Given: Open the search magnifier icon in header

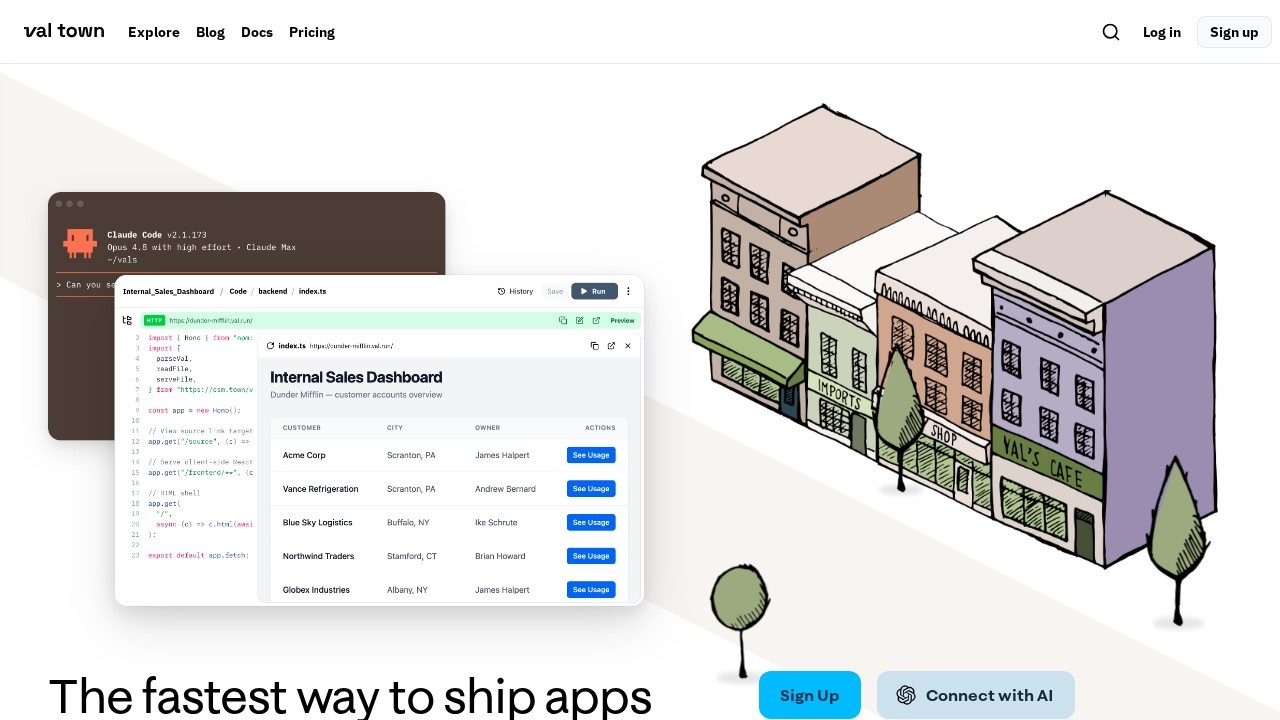Looking at the screenshot, I should [1111, 32].
